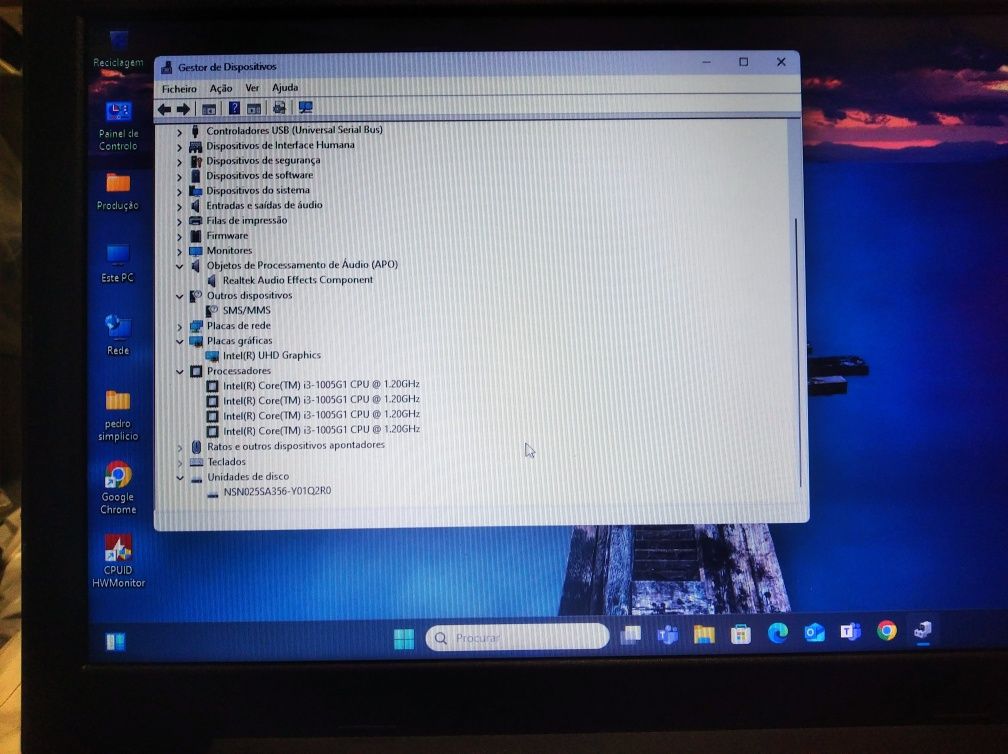Expand Filas de impressão node
The height and width of the screenshot is (754, 1008).
(179, 222)
